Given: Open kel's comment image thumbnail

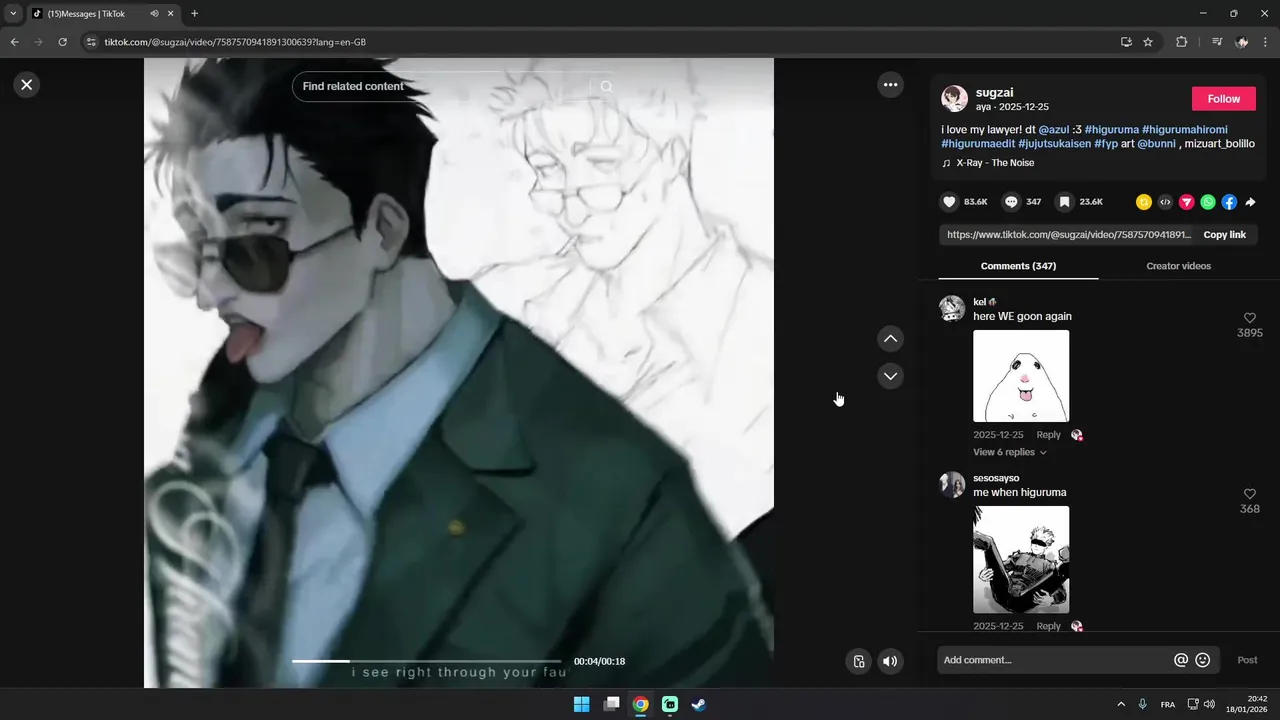Looking at the screenshot, I should coord(1021,376).
